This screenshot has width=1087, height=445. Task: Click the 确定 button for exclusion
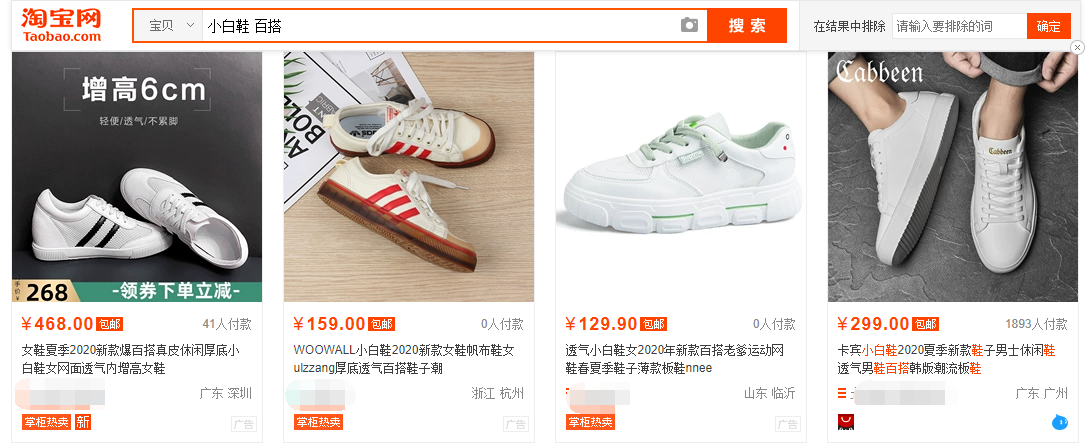click(x=1048, y=26)
